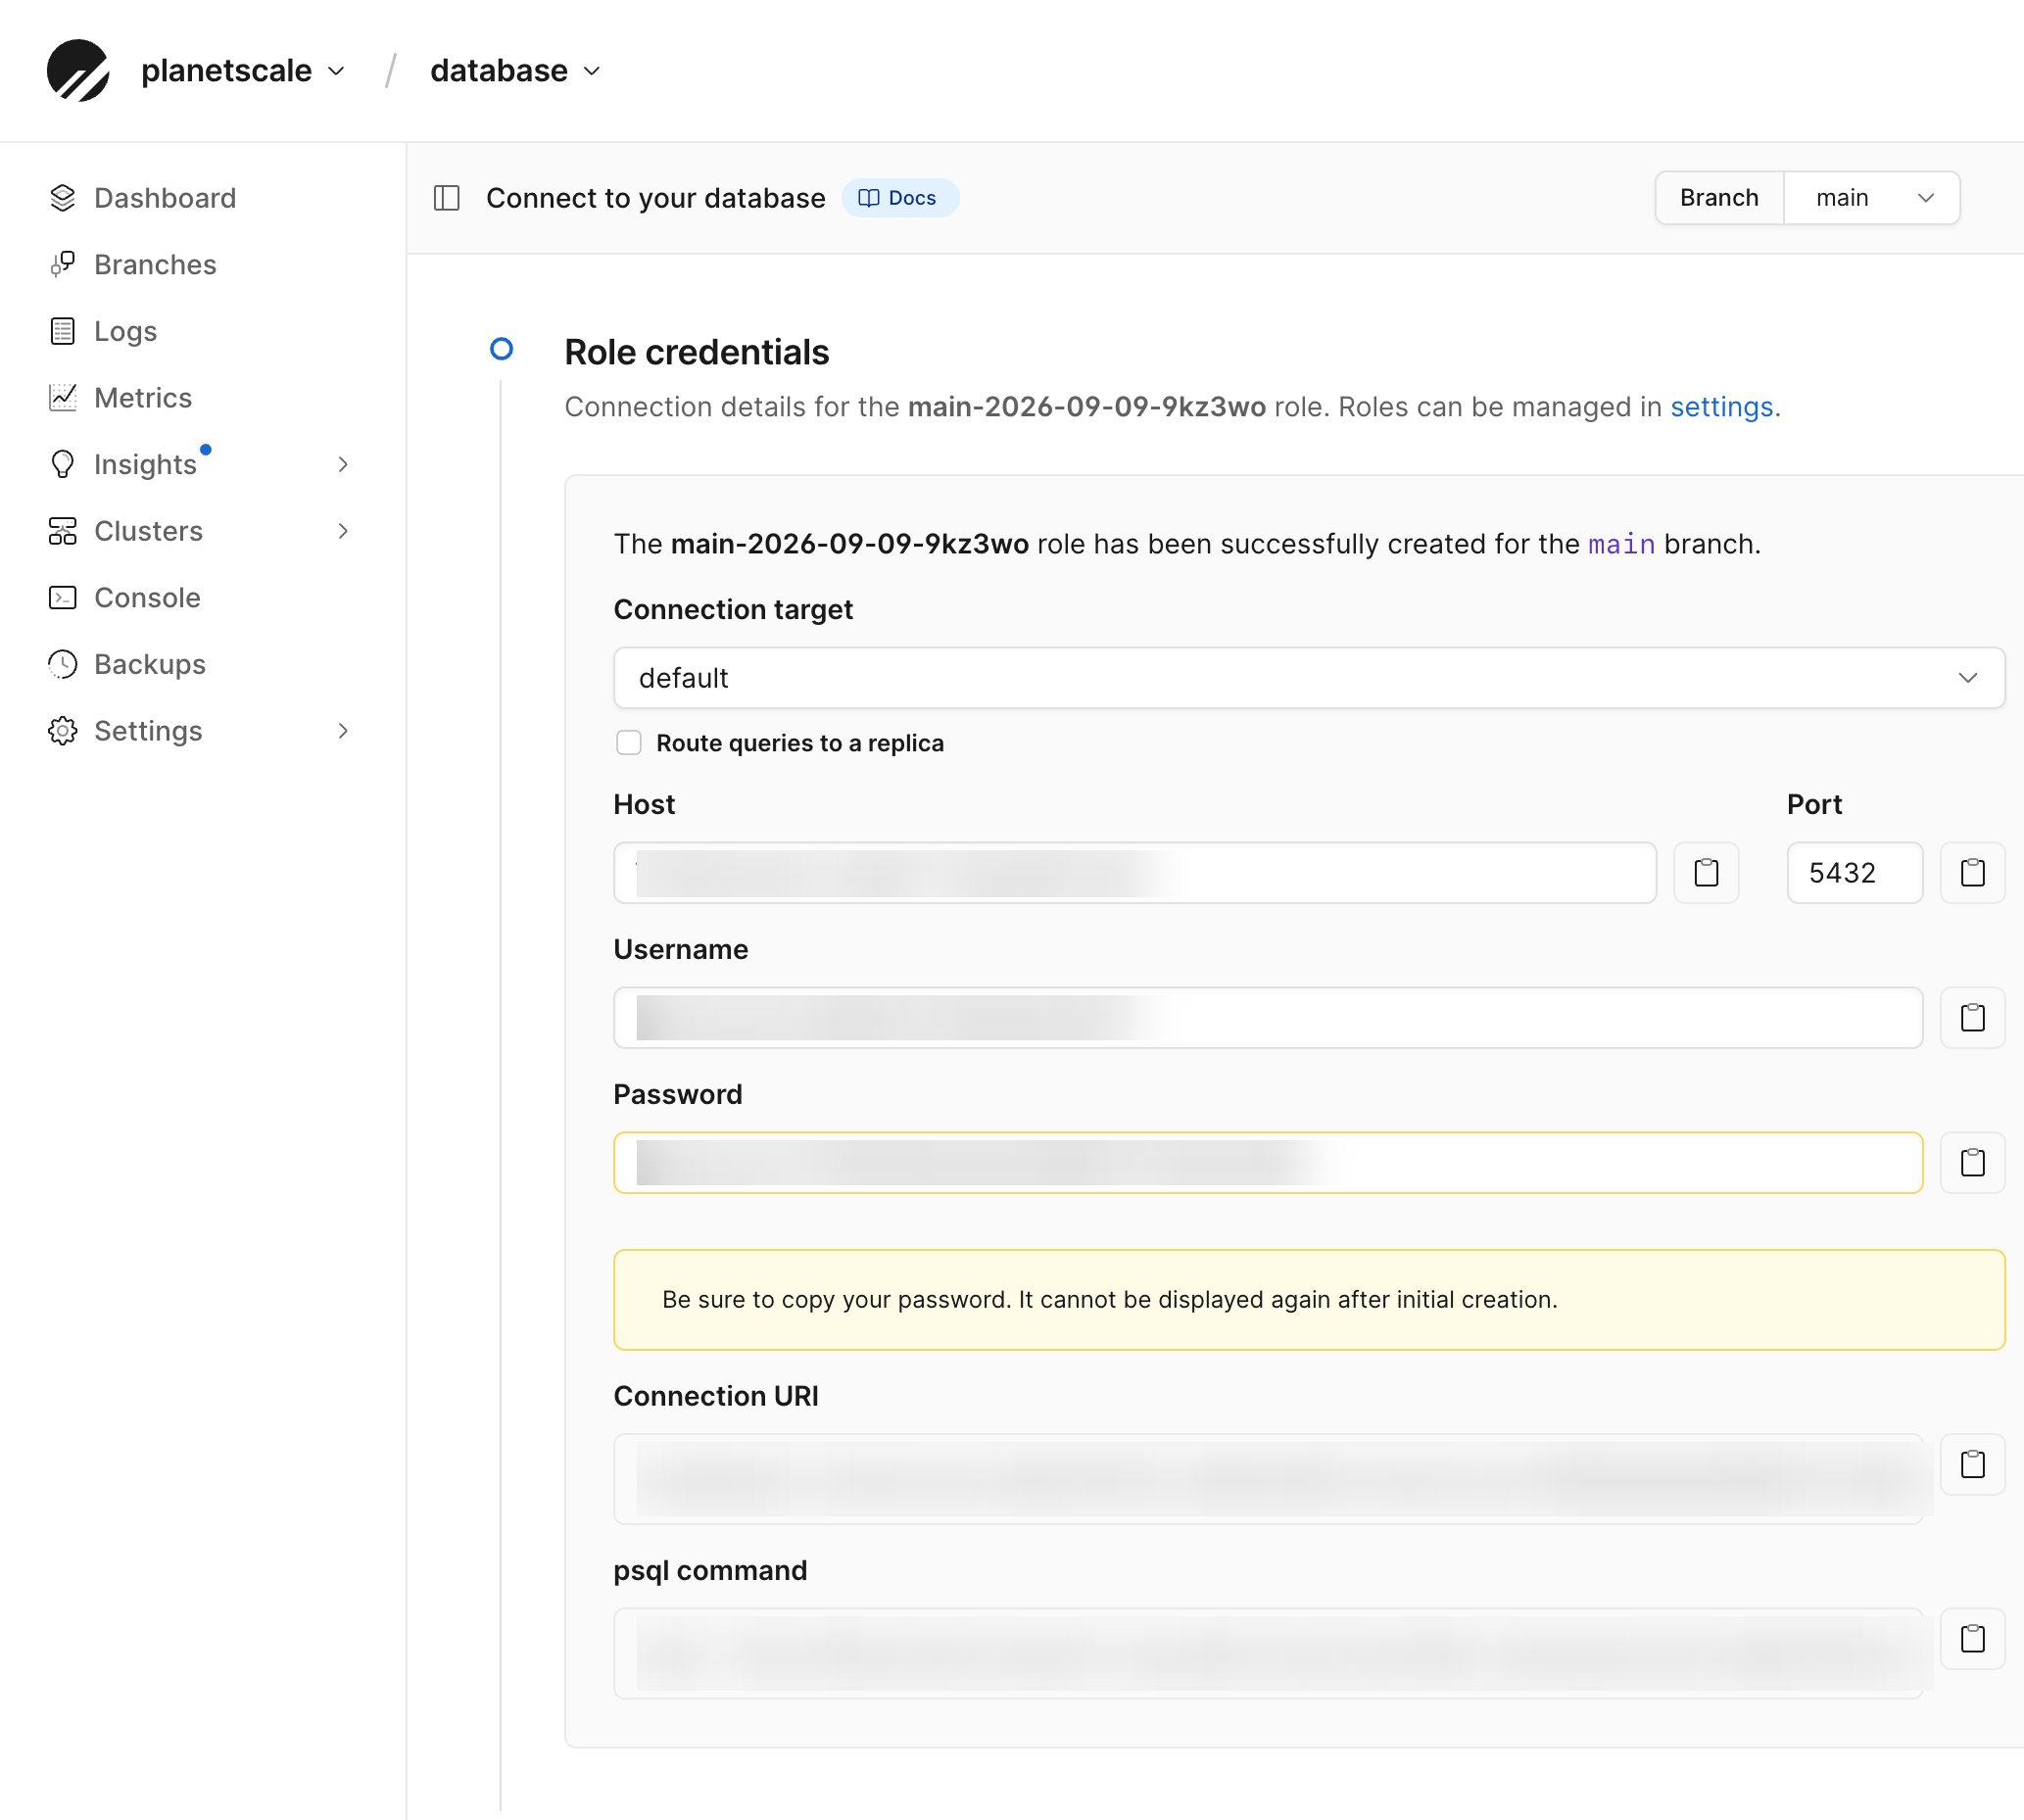This screenshot has height=1820, width=2024.
Task: Copy the Connection URI
Action: (x=1972, y=1465)
